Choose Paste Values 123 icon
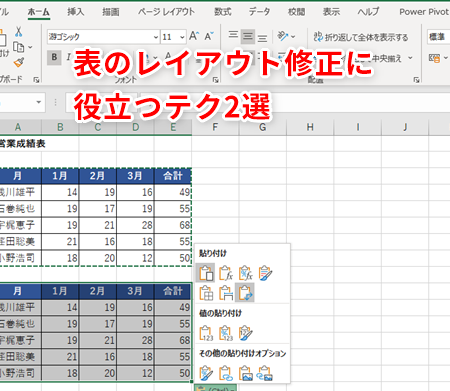Screen dimensions: 450x391 [x=206, y=333]
